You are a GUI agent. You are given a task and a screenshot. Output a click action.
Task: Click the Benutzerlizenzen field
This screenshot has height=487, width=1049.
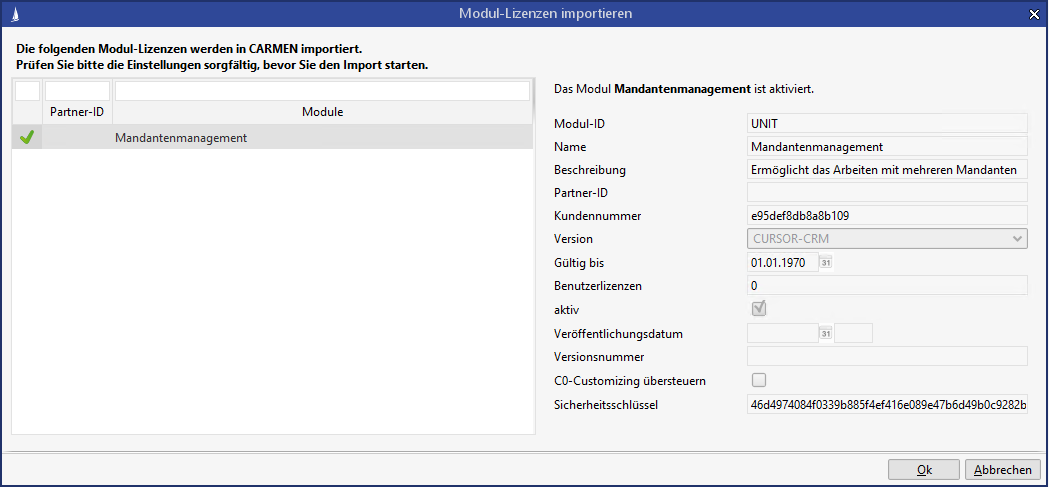click(887, 285)
